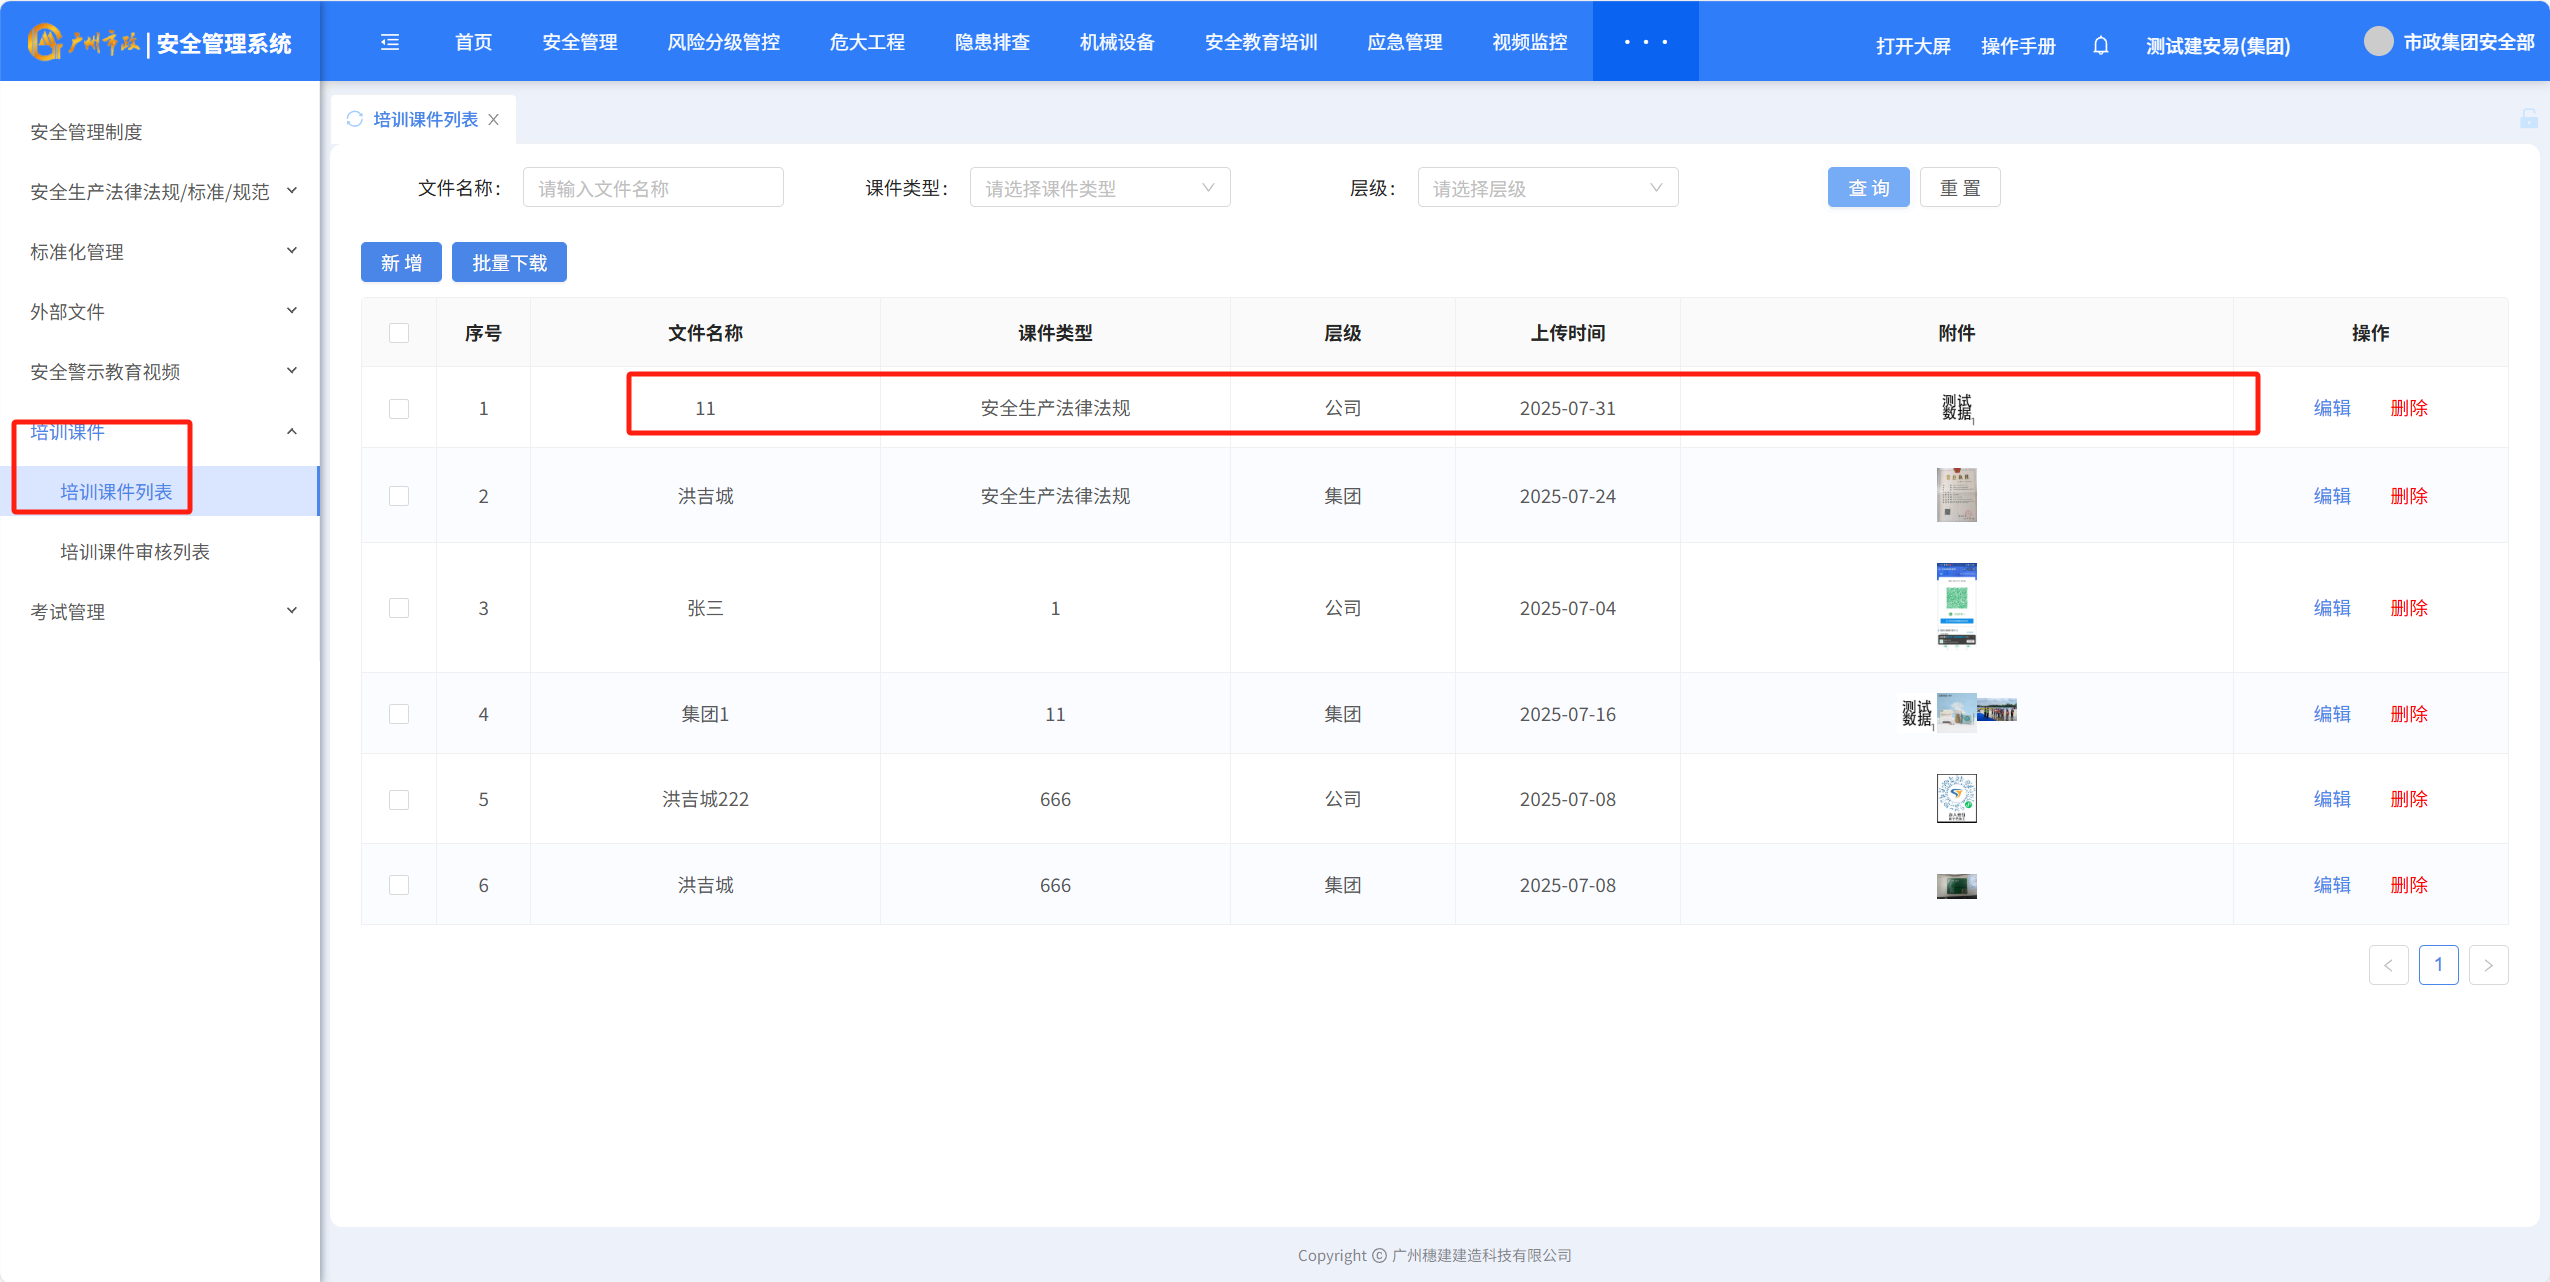The width and height of the screenshot is (2550, 1282).
Task: Click the user avatar icon
Action: 2378,42
